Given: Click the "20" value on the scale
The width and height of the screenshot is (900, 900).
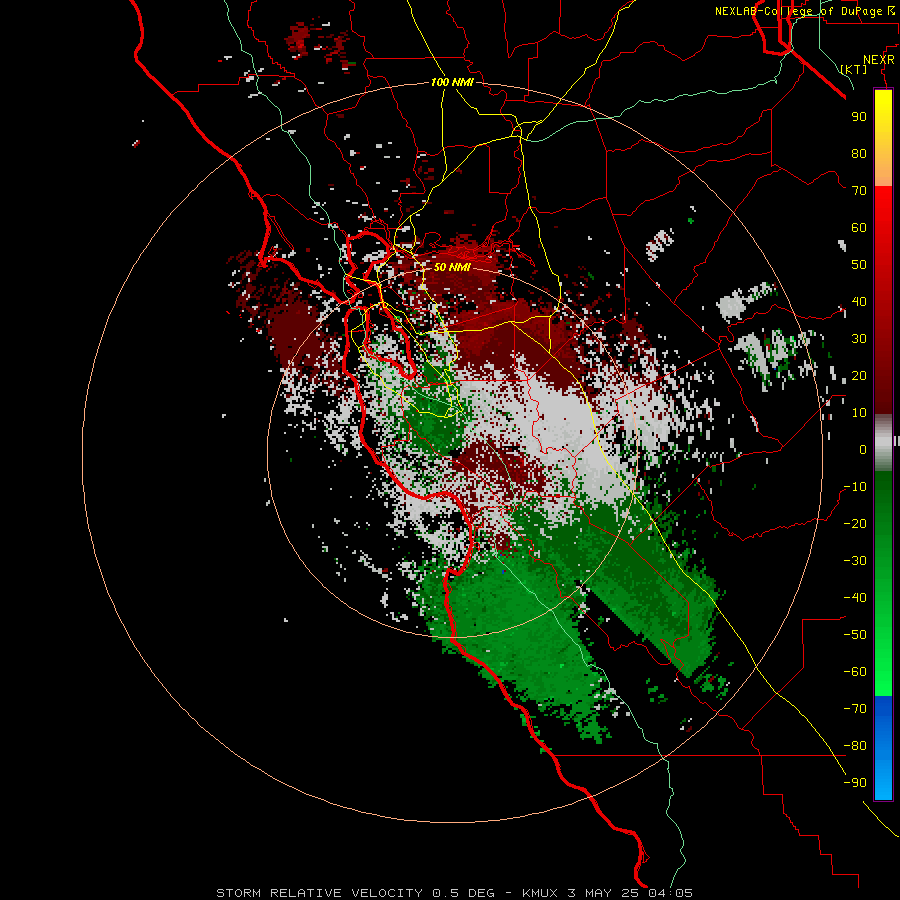Looking at the screenshot, I should [859, 376].
